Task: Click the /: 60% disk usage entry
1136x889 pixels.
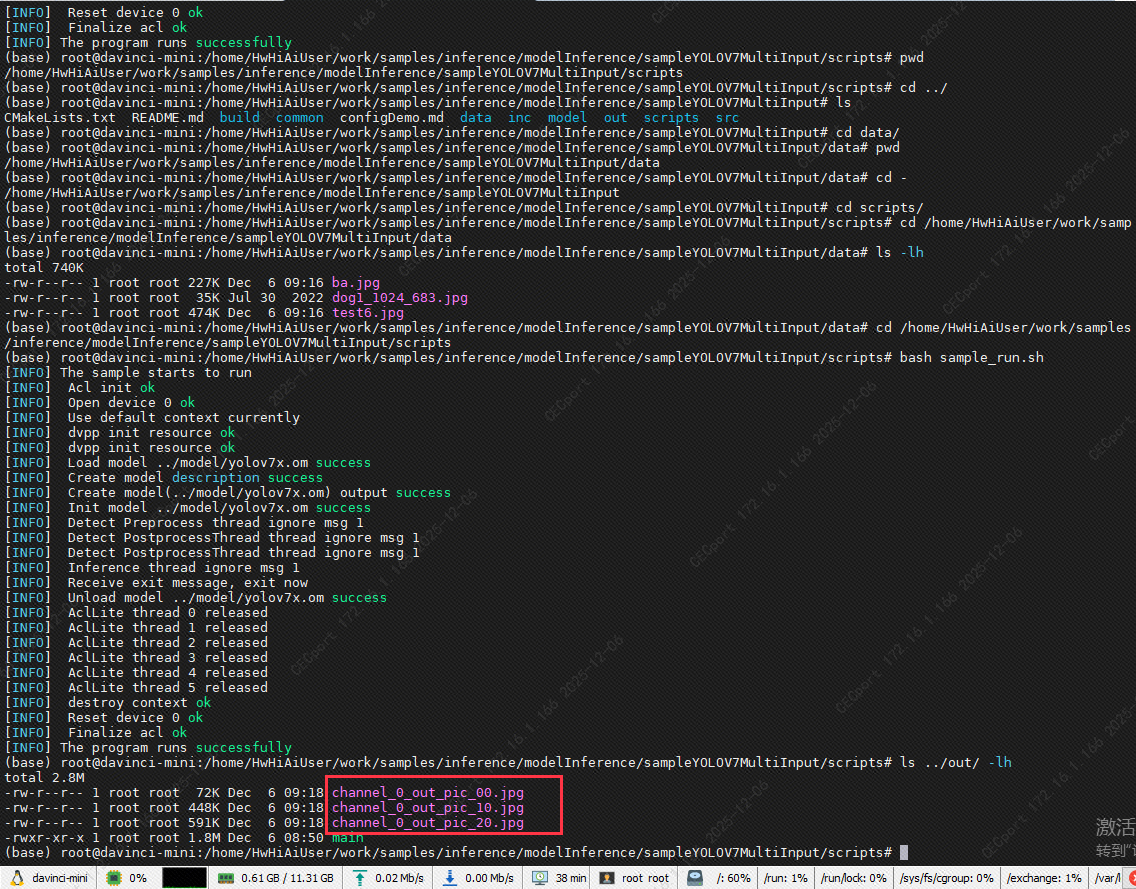Action: [x=733, y=878]
